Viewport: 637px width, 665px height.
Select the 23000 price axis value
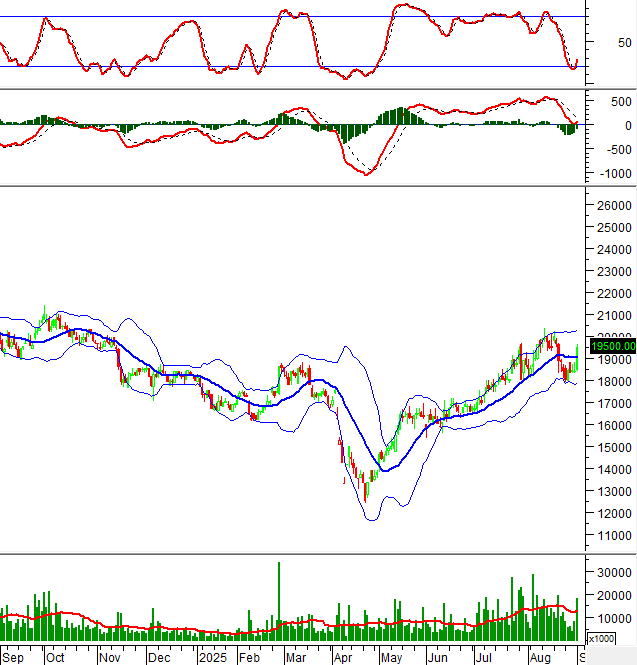(614, 271)
